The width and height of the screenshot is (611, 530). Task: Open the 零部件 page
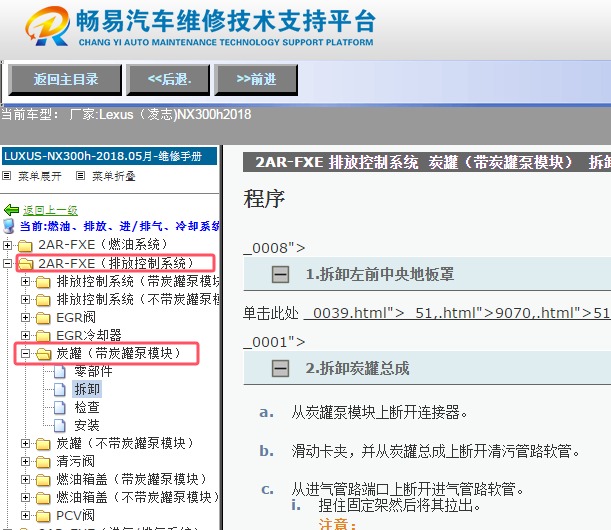coord(94,371)
